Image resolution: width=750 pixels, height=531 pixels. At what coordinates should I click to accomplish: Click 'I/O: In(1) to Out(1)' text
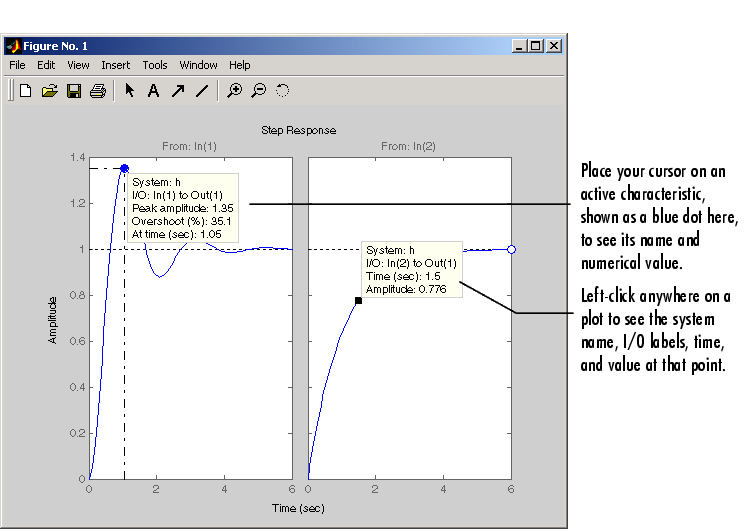(177, 195)
